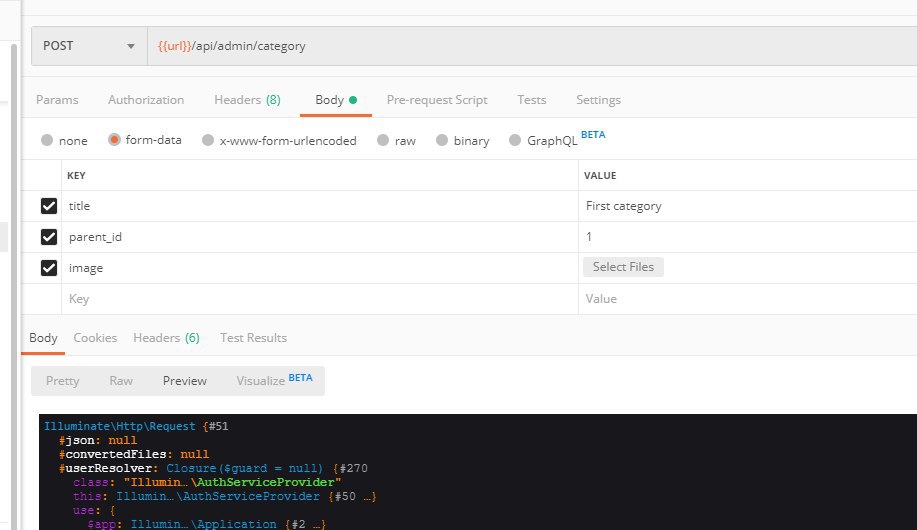Open the Pre-request Script tab
Screen dimensions: 917x530
pyautogui.click(x=437, y=100)
